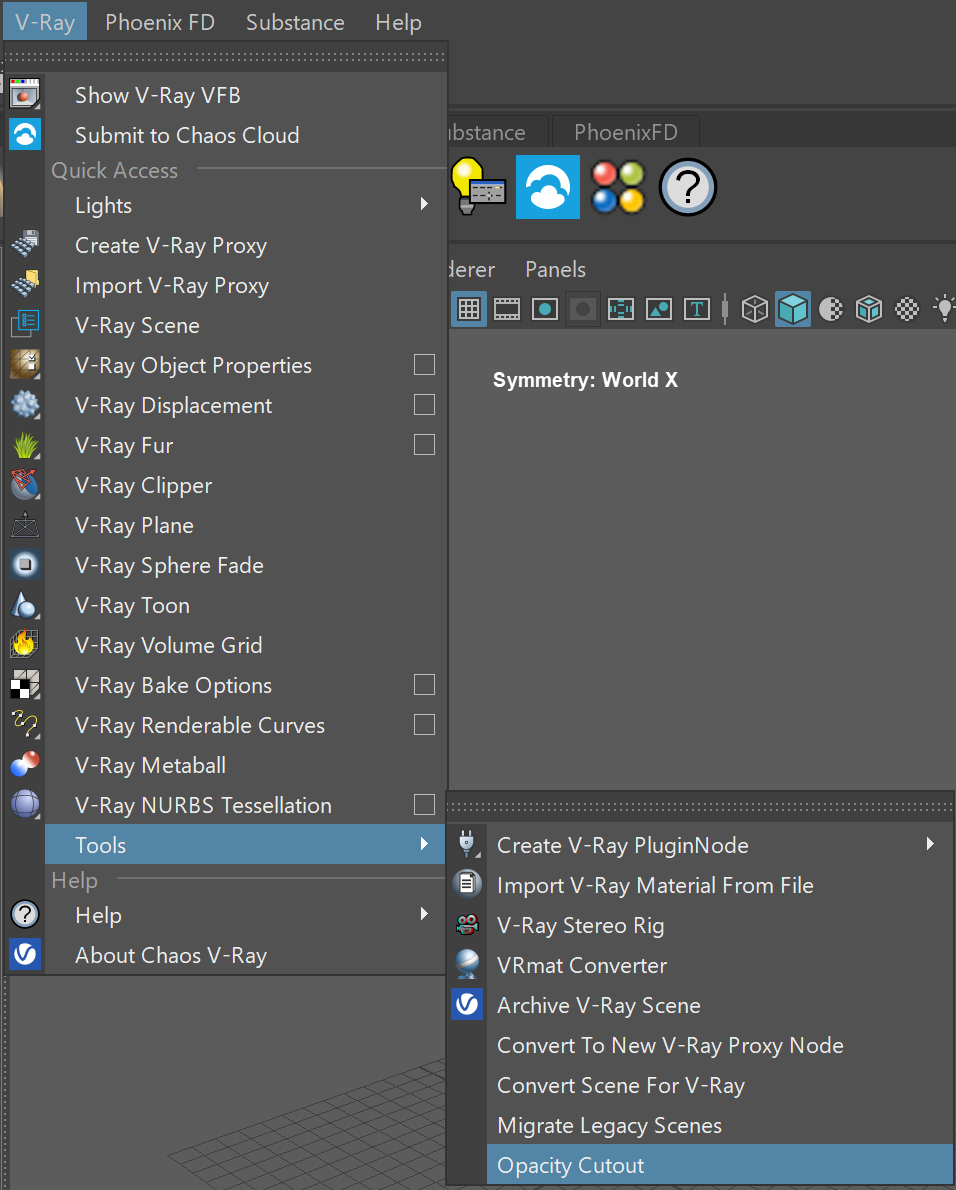Screen dimensions: 956x1190
Task: Click the V-Ray Stereo Rig camera icon
Action: click(467, 924)
